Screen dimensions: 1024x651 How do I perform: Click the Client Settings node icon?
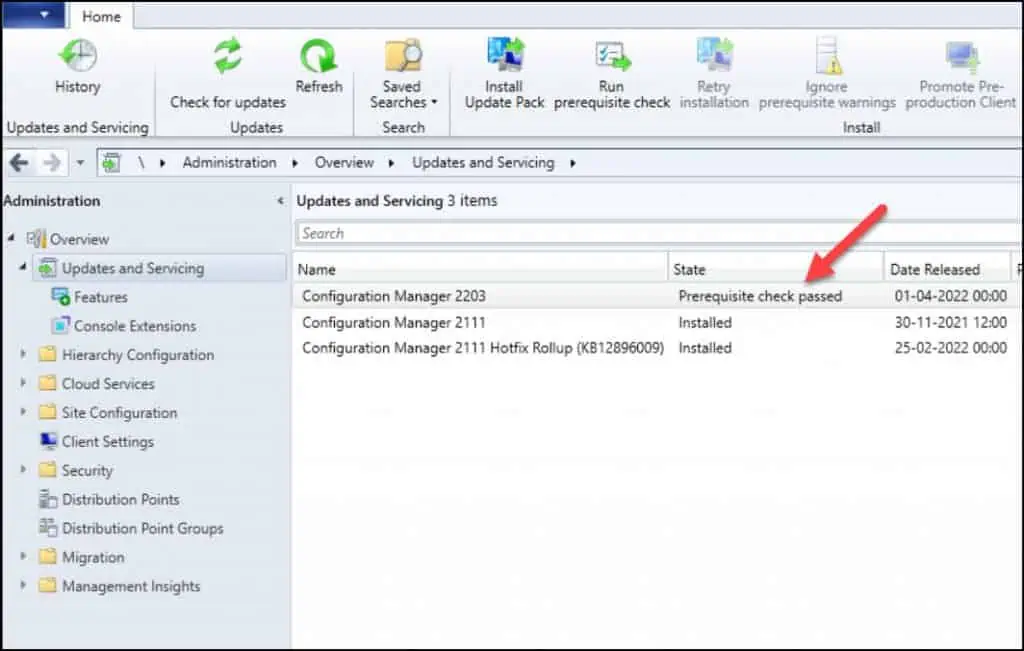(x=48, y=441)
